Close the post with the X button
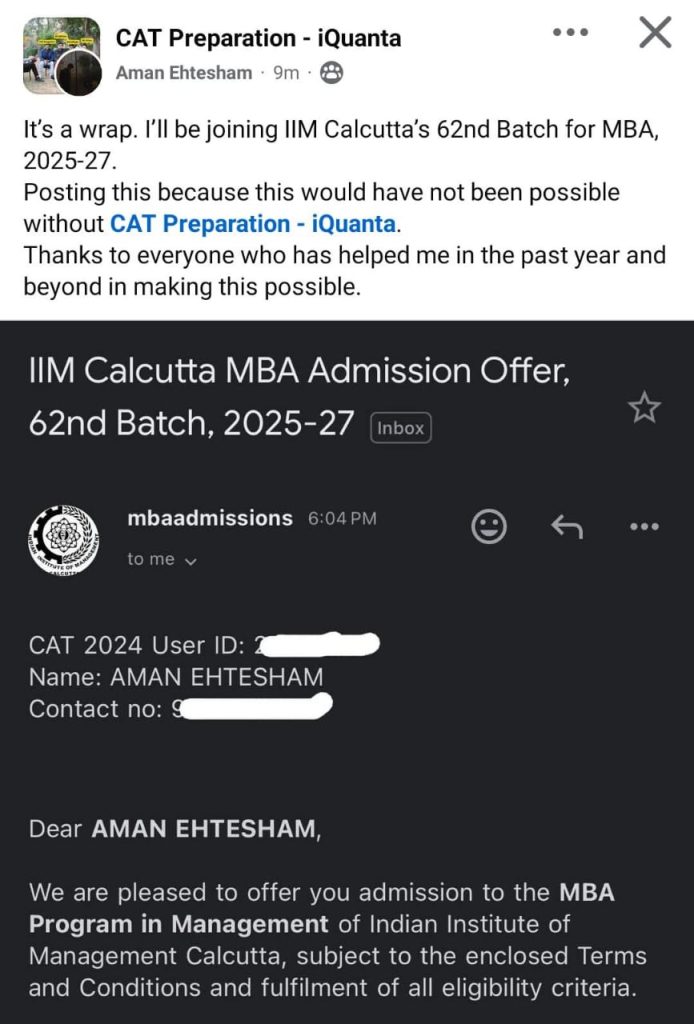 [655, 33]
